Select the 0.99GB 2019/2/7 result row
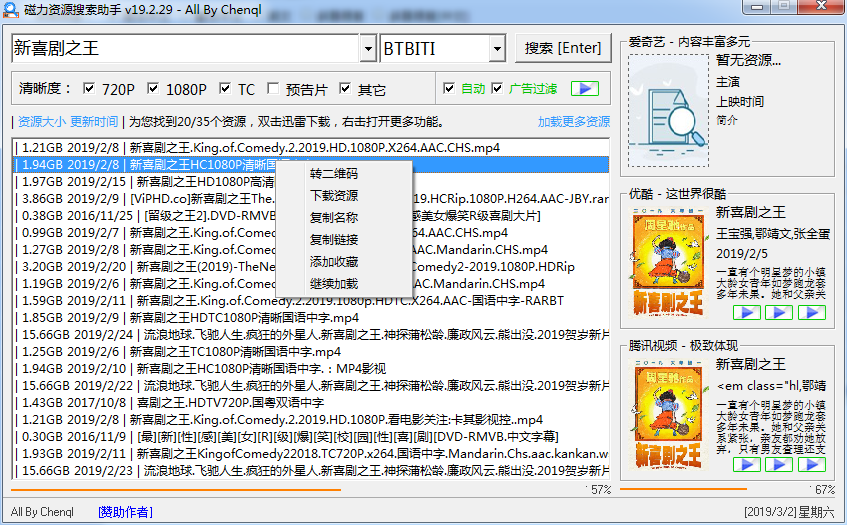This screenshot has height=525, width=847. point(311,233)
